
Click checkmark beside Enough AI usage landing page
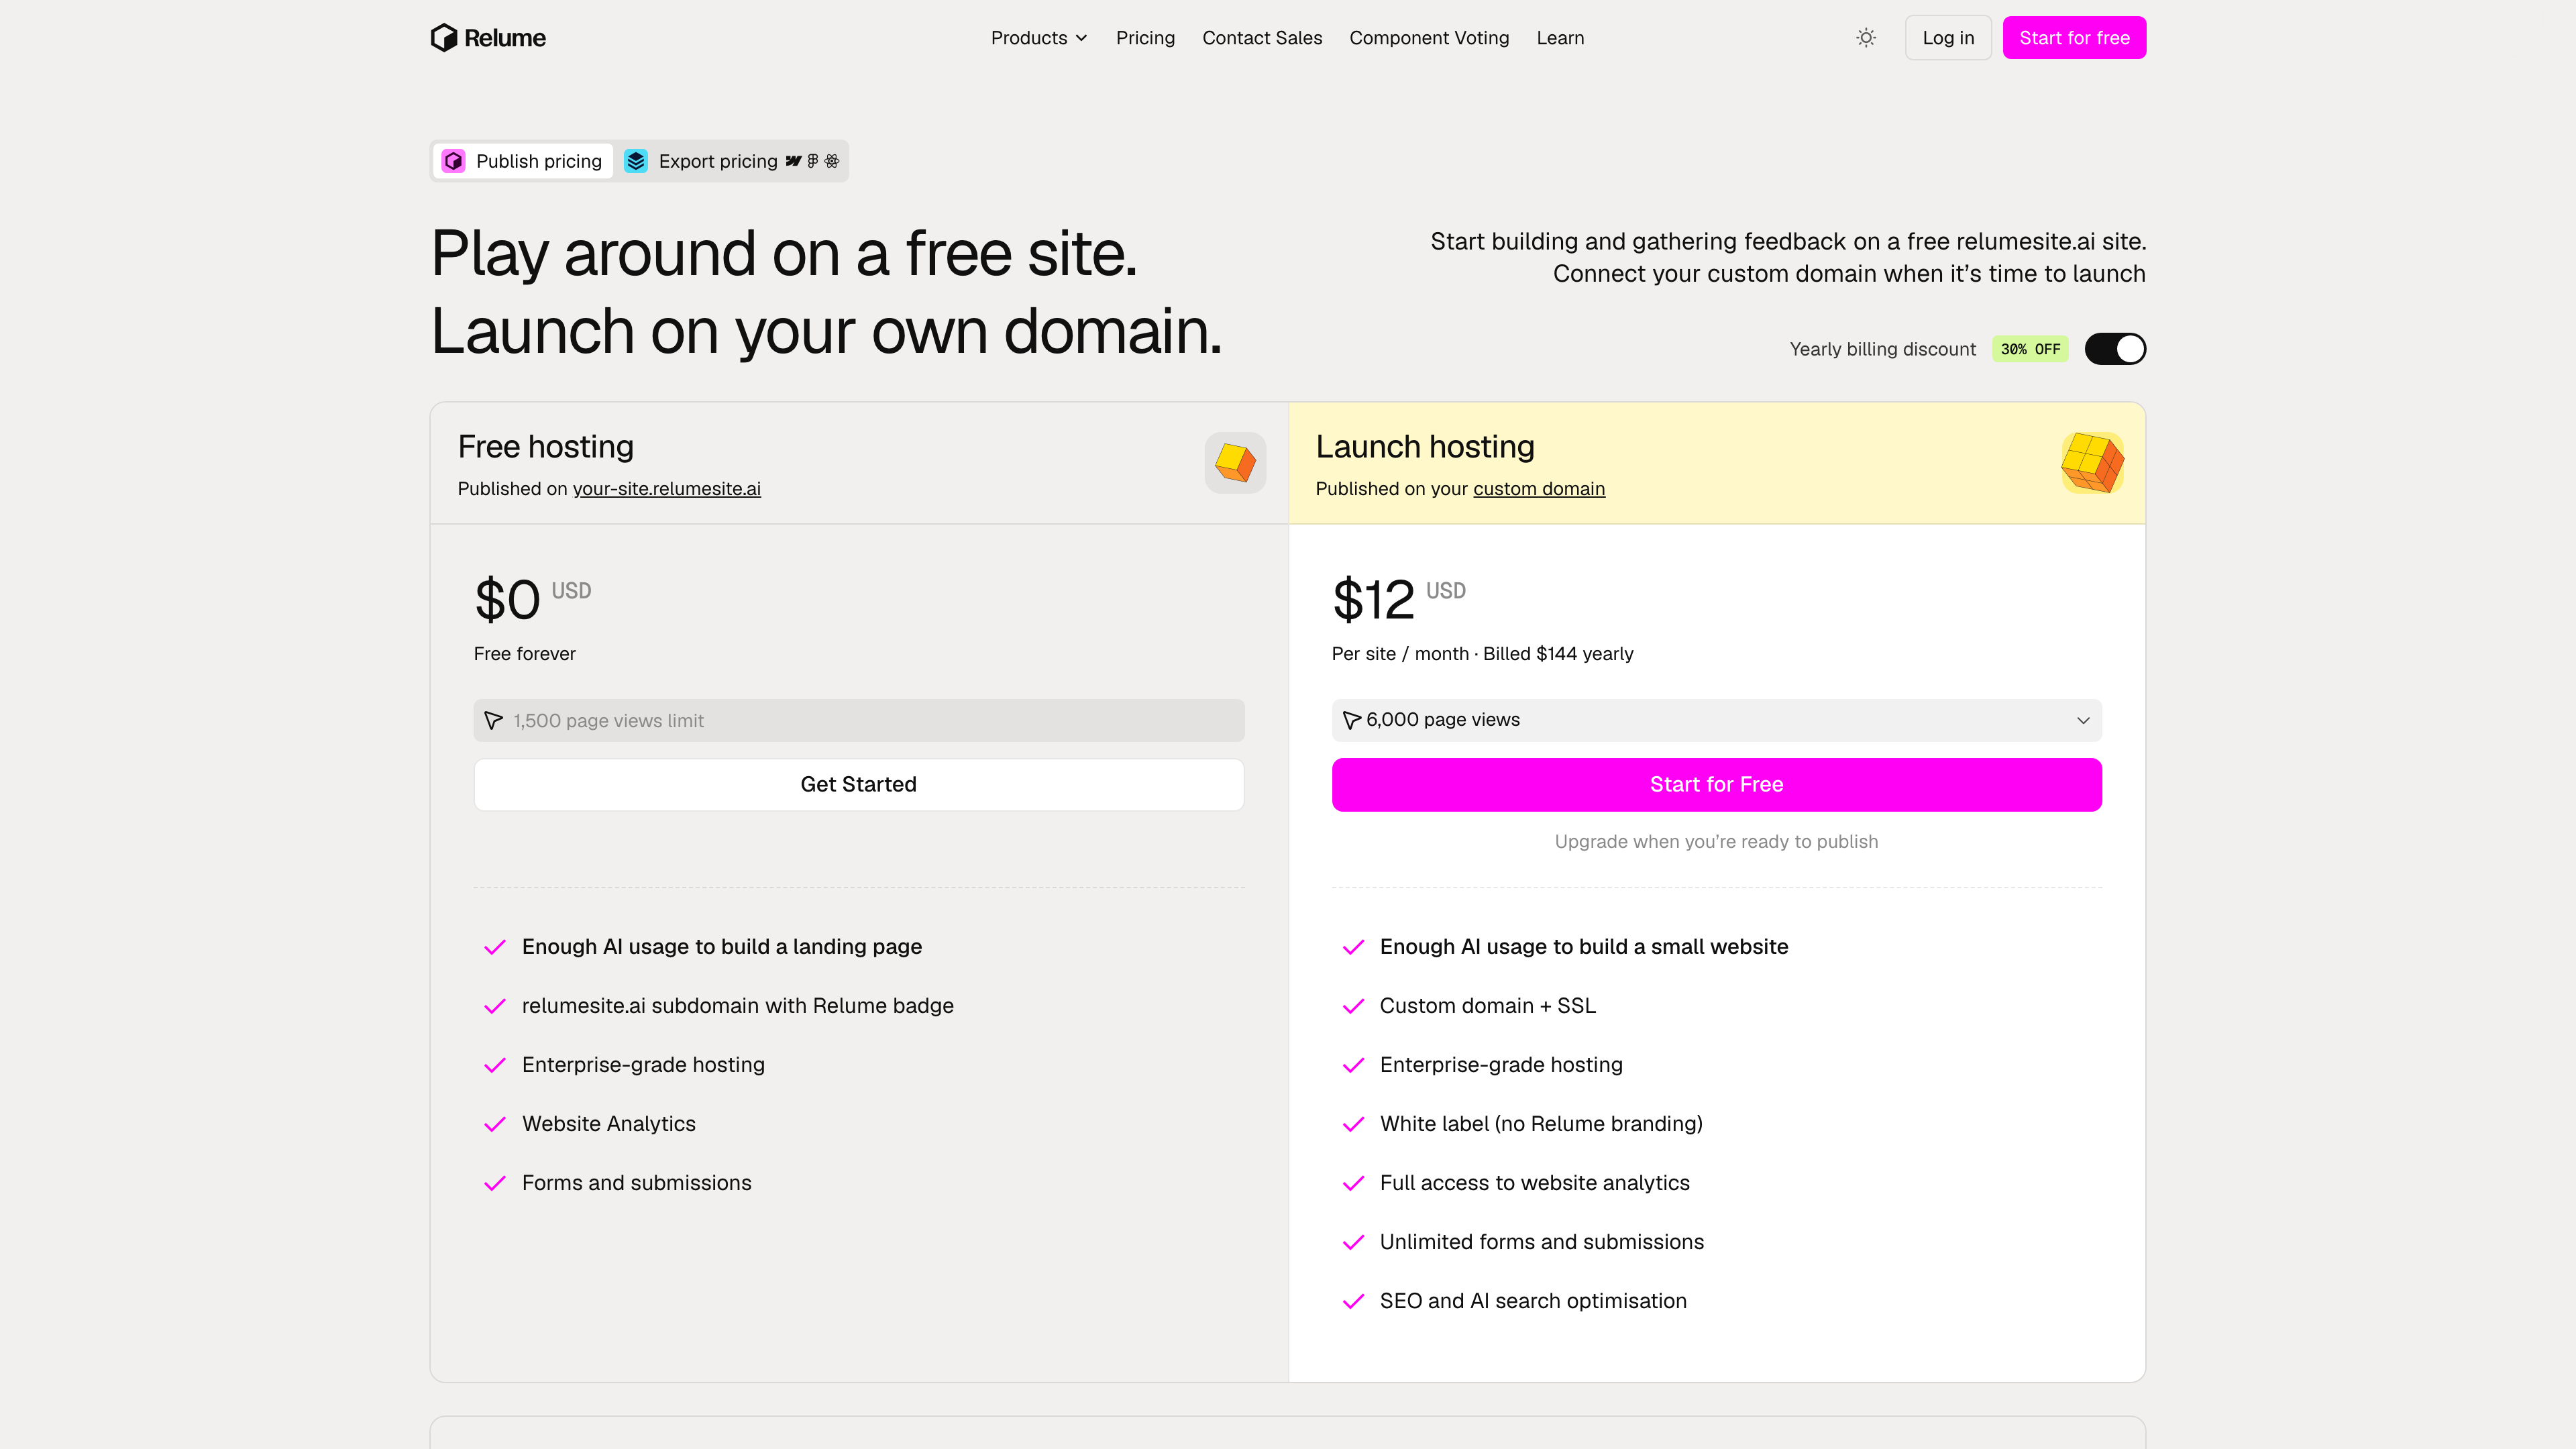point(495,947)
